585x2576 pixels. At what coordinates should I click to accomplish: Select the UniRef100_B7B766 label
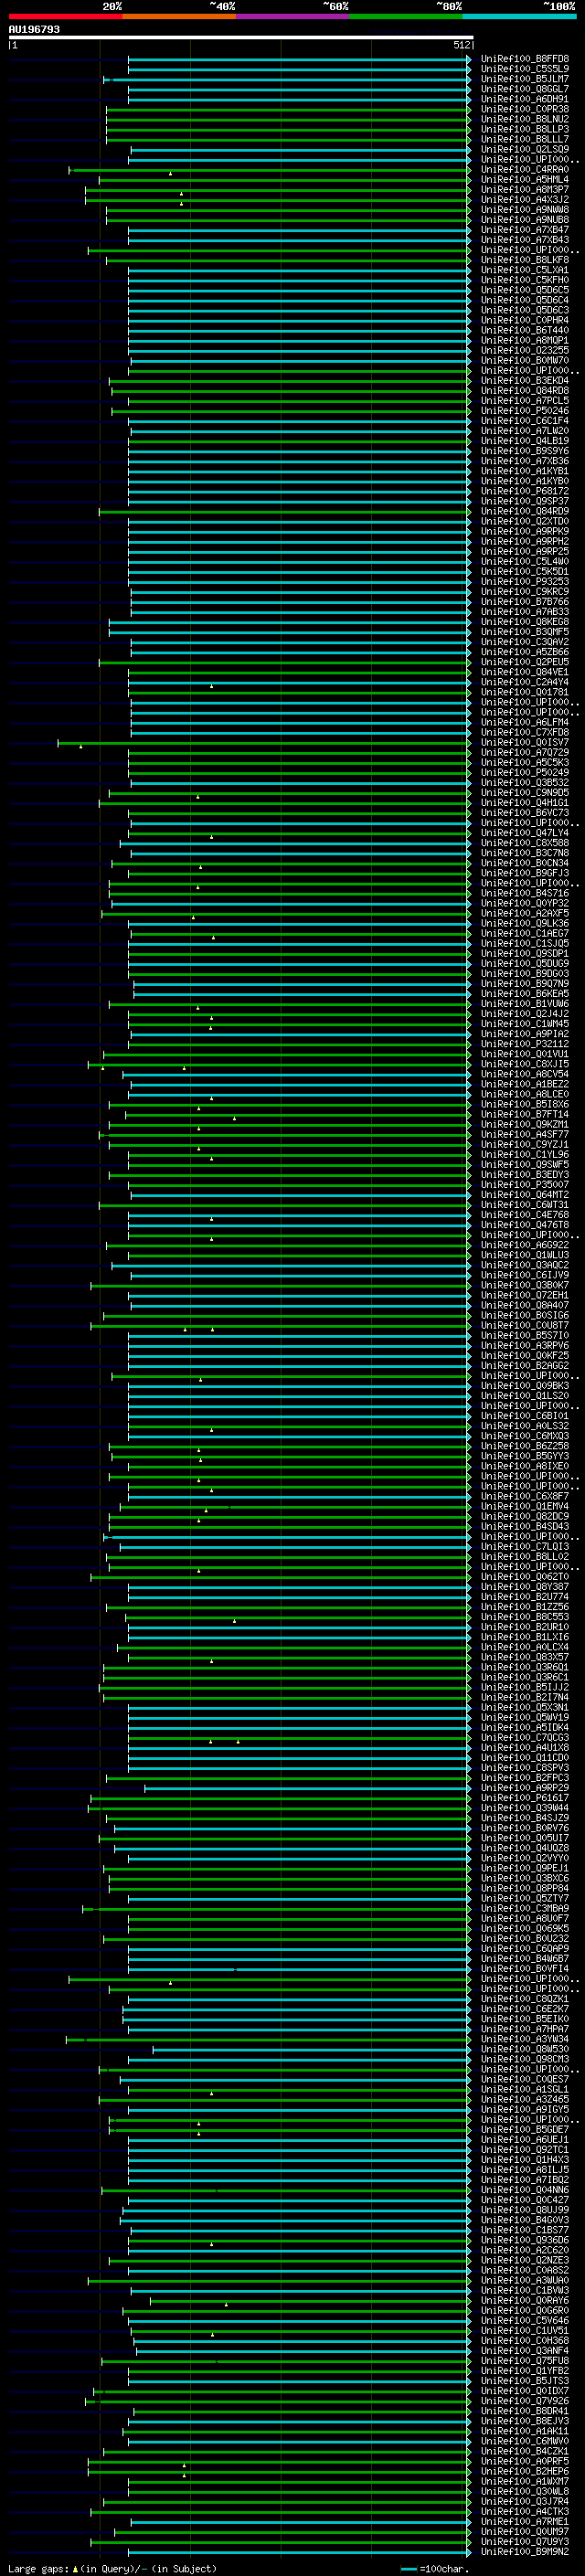[x=524, y=602]
